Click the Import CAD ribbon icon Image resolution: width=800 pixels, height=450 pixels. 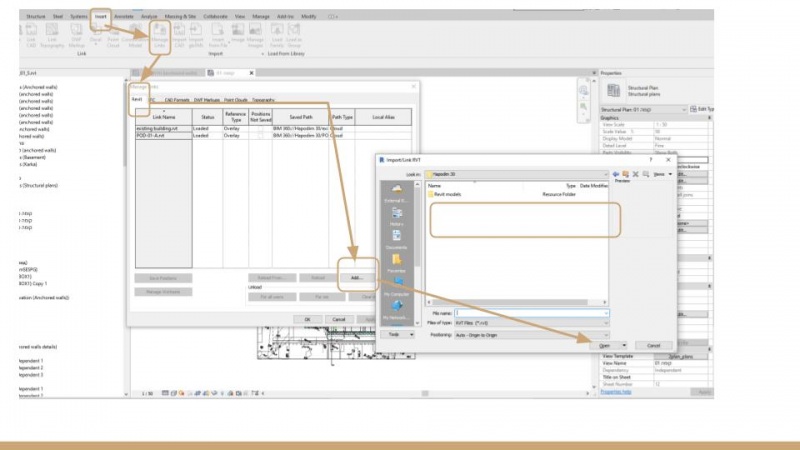180,40
